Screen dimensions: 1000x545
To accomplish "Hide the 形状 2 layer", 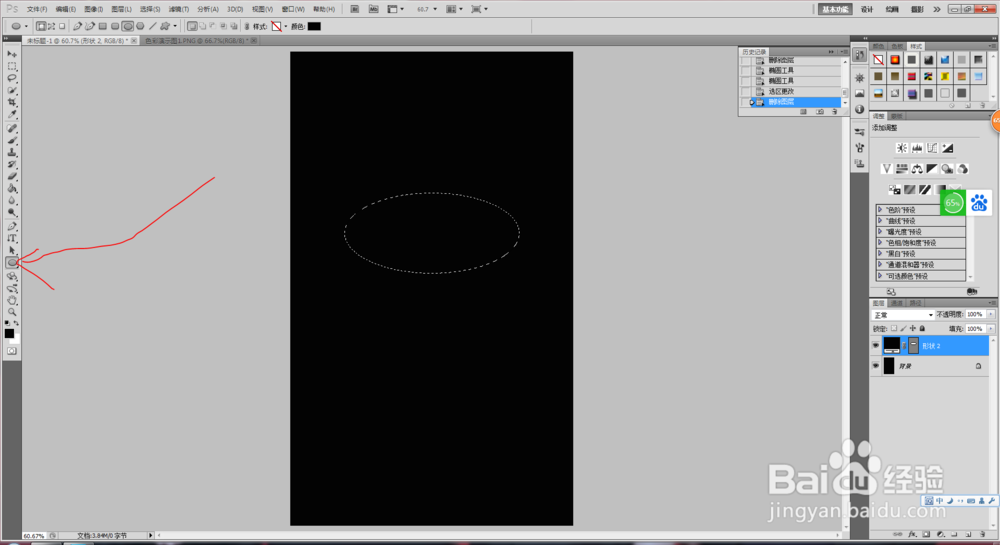I will pos(876,345).
